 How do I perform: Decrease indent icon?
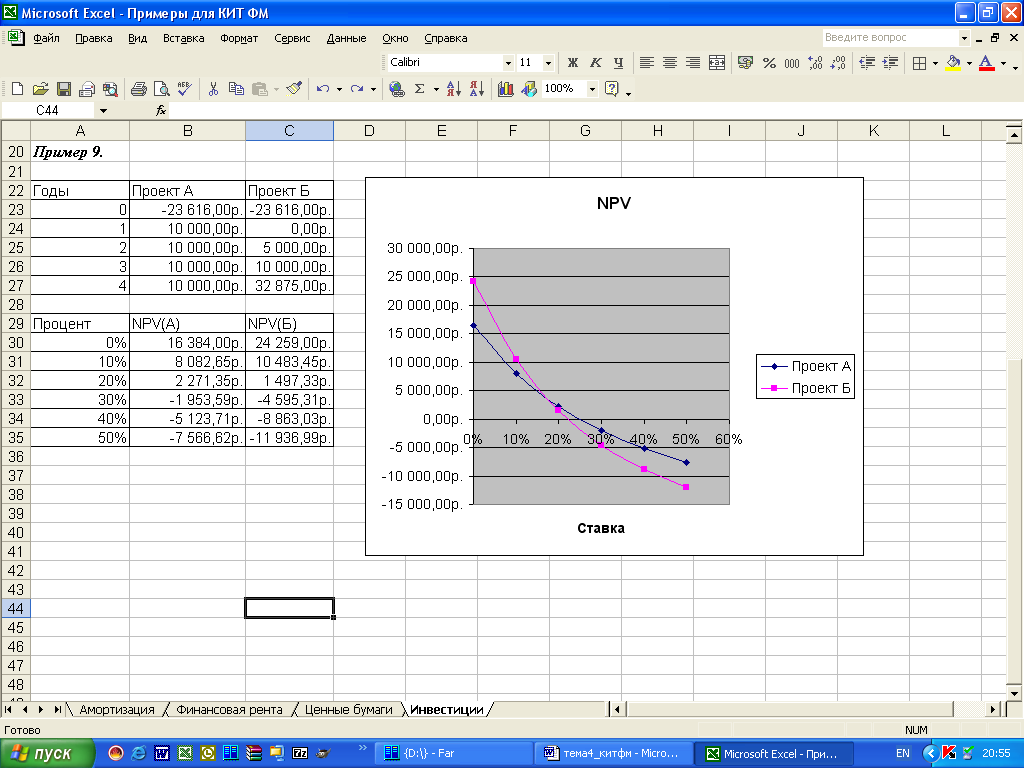(x=867, y=63)
